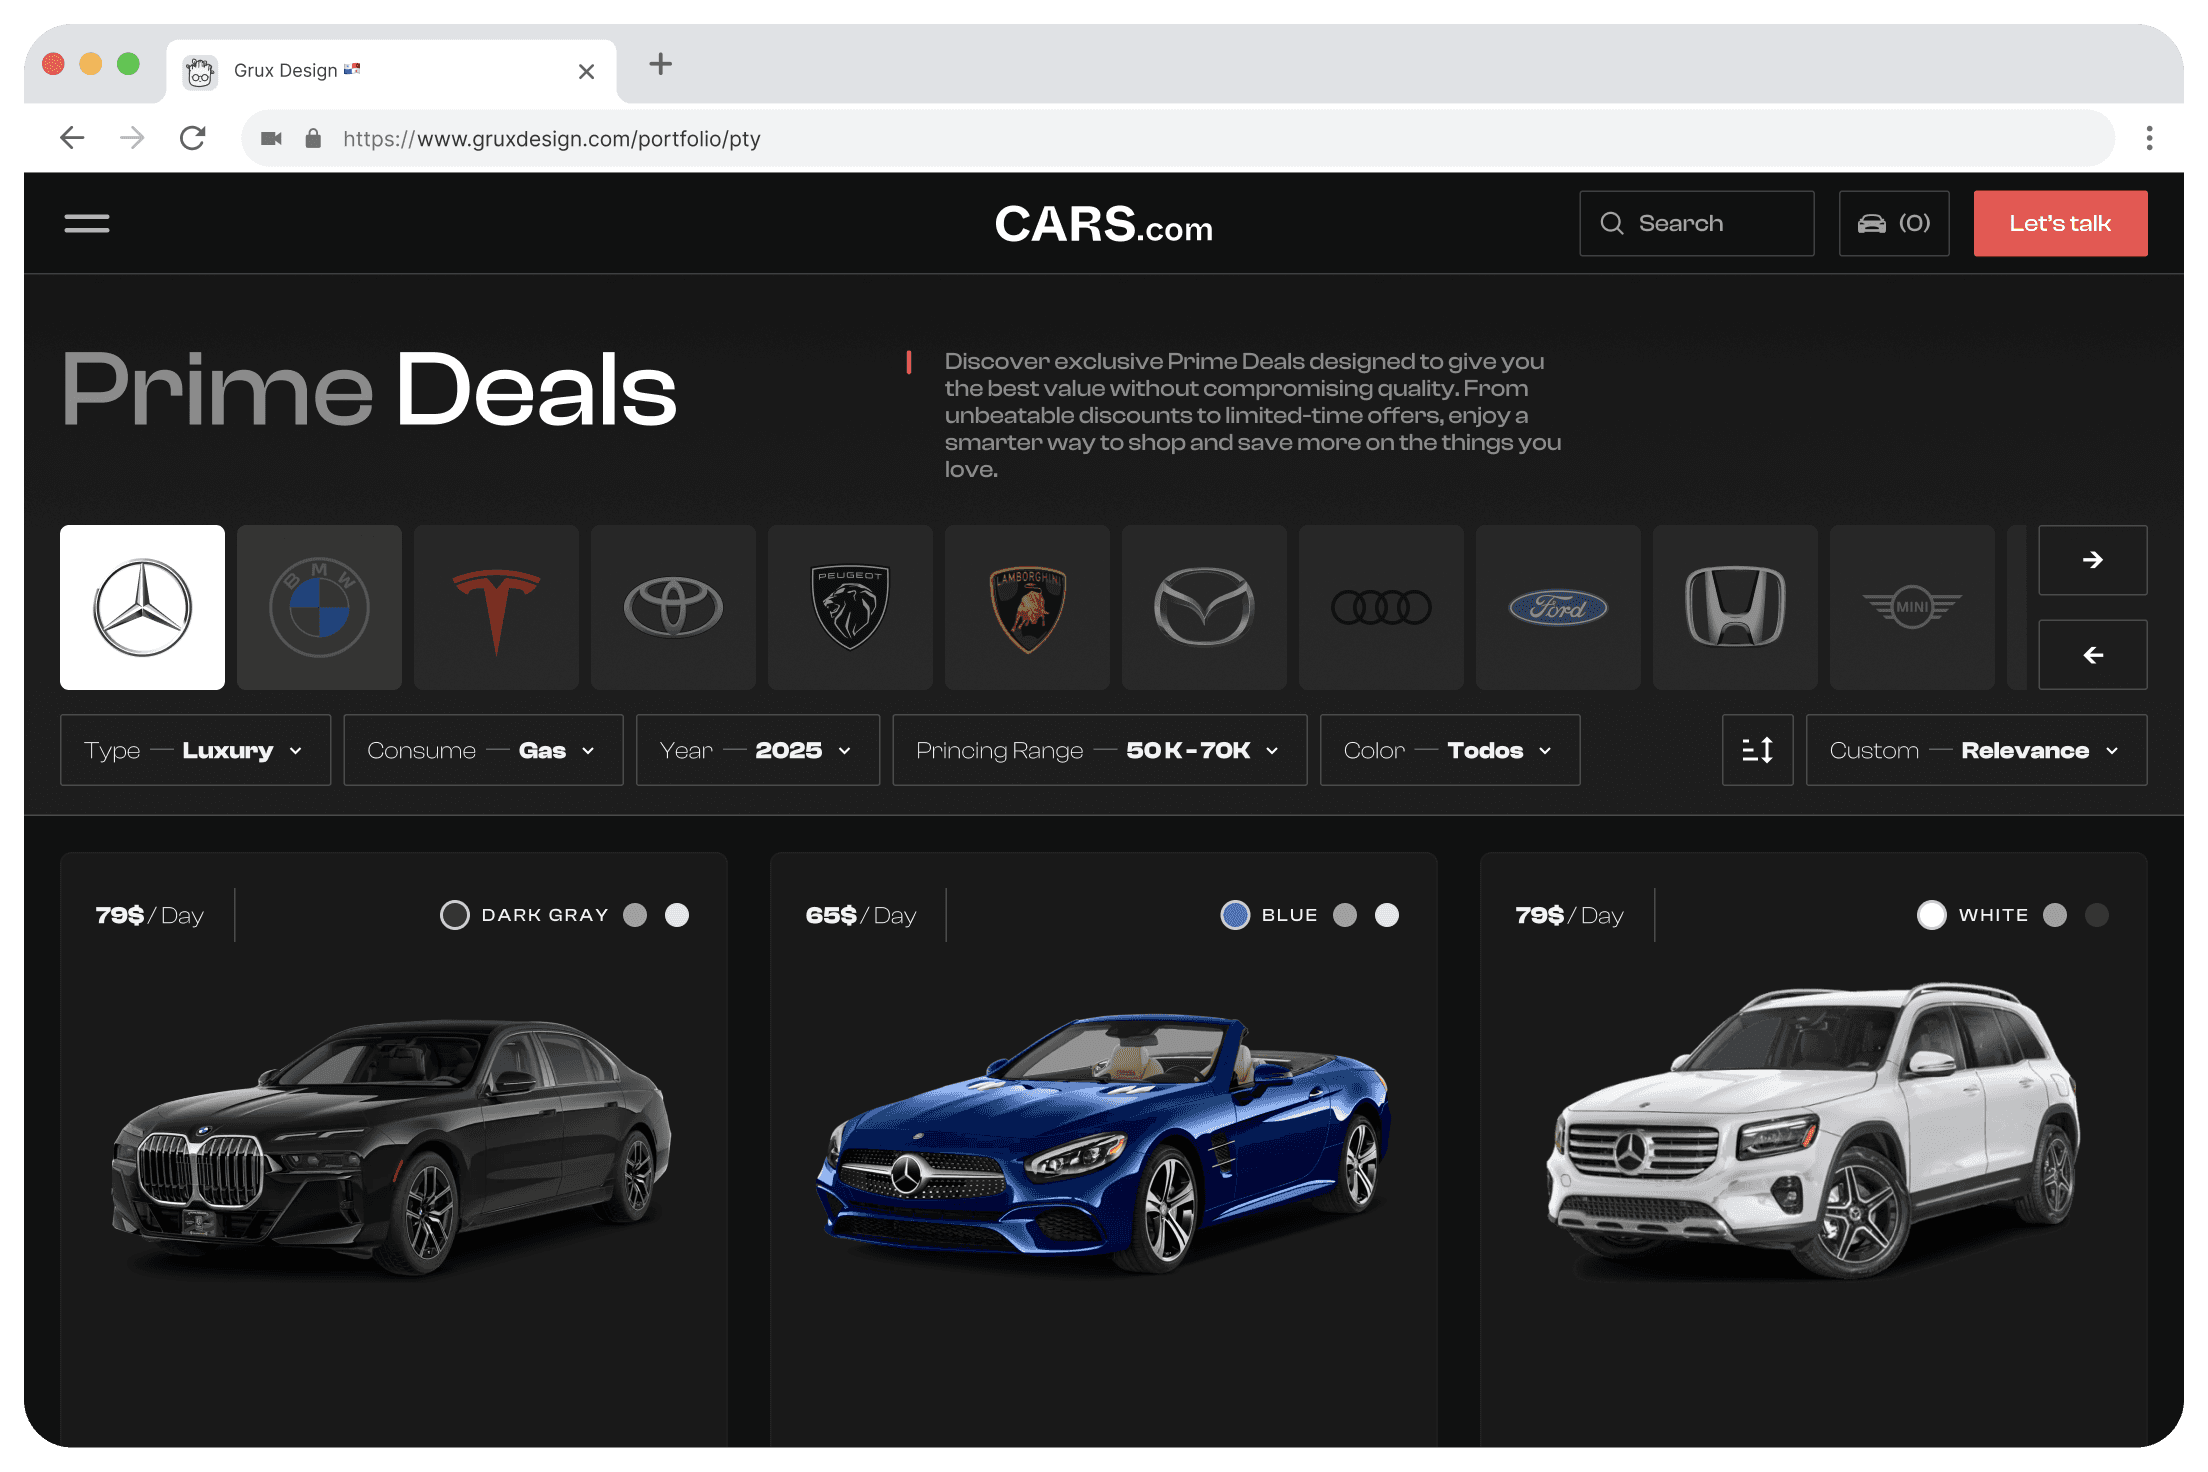
Task: Select White color radio on third car
Action: (x=1932, y=915)
